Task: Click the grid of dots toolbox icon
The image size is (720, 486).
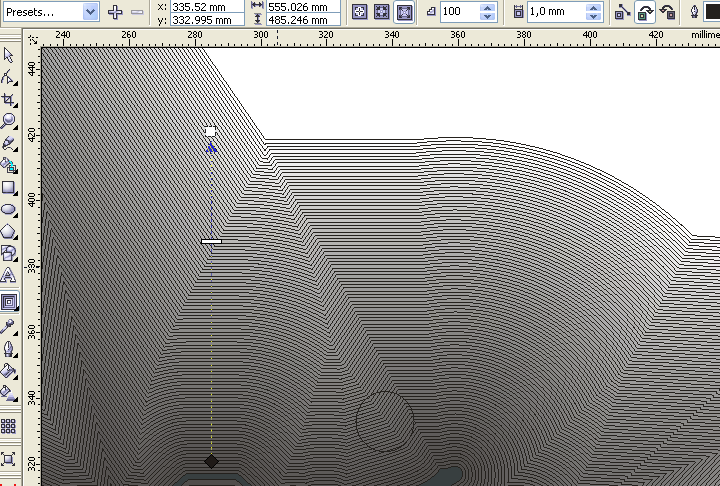Action: click(x=9, y=426)
